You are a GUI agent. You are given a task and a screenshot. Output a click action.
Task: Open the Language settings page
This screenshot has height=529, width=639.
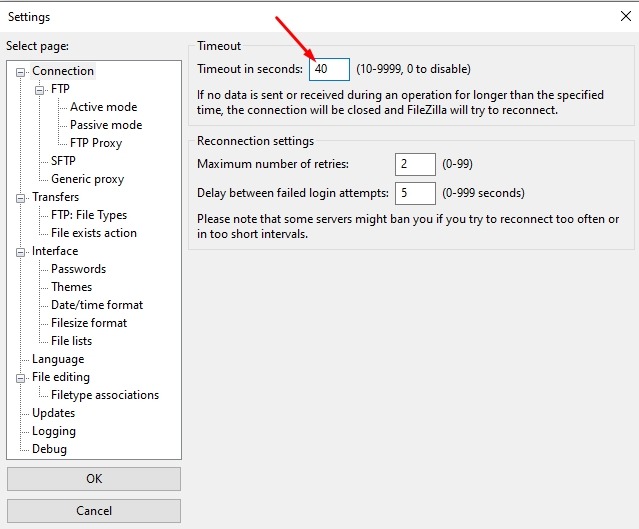tap(58, 359)
